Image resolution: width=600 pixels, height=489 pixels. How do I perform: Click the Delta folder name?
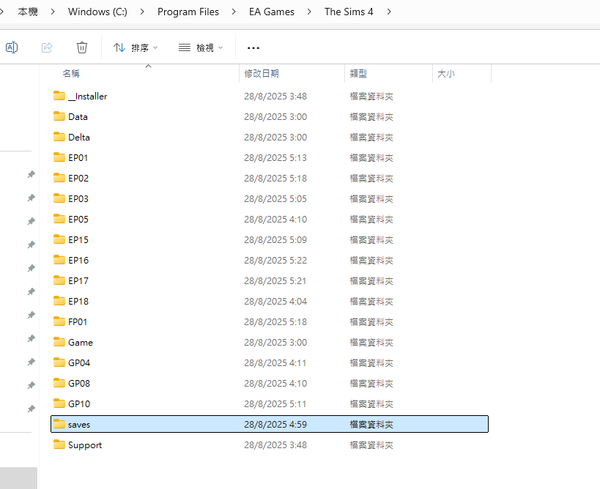(x=79, y=137)
